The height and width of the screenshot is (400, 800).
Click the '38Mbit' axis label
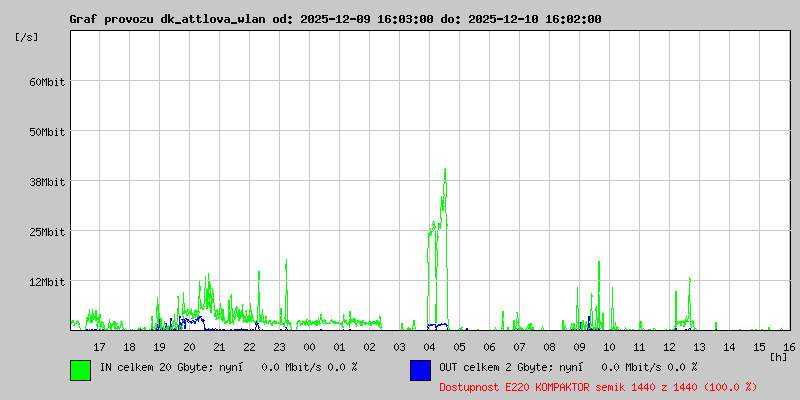(x=47, y=182)
